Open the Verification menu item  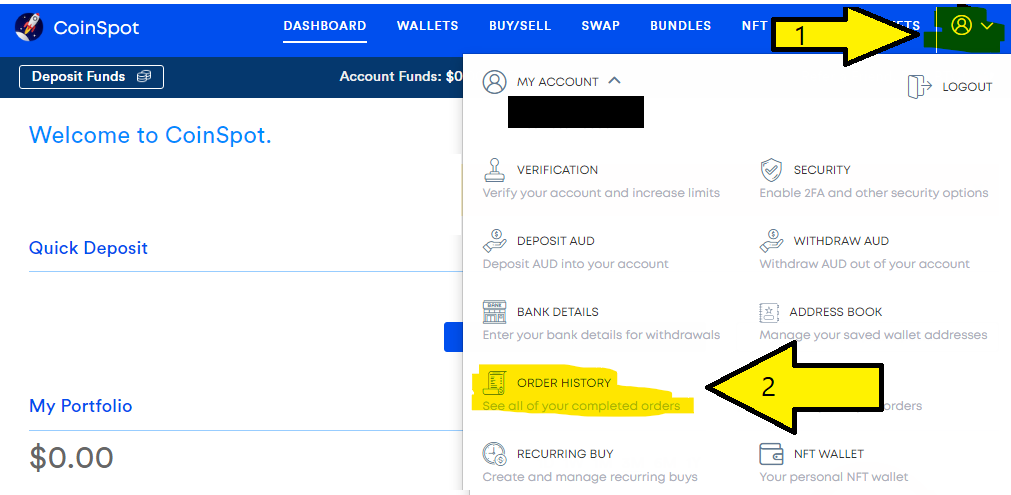tap(557, 170)
